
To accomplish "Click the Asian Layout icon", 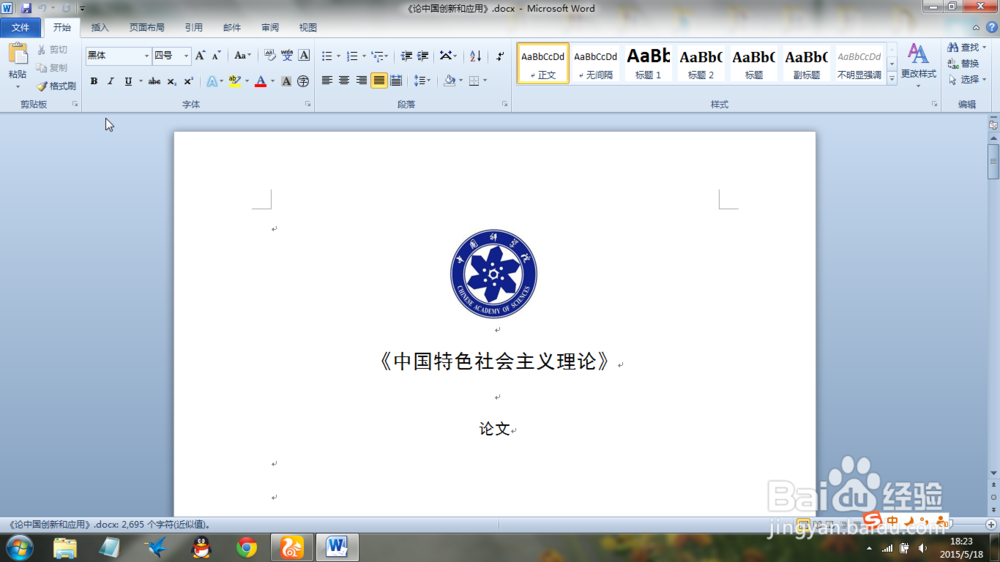I will pos(448,56).
